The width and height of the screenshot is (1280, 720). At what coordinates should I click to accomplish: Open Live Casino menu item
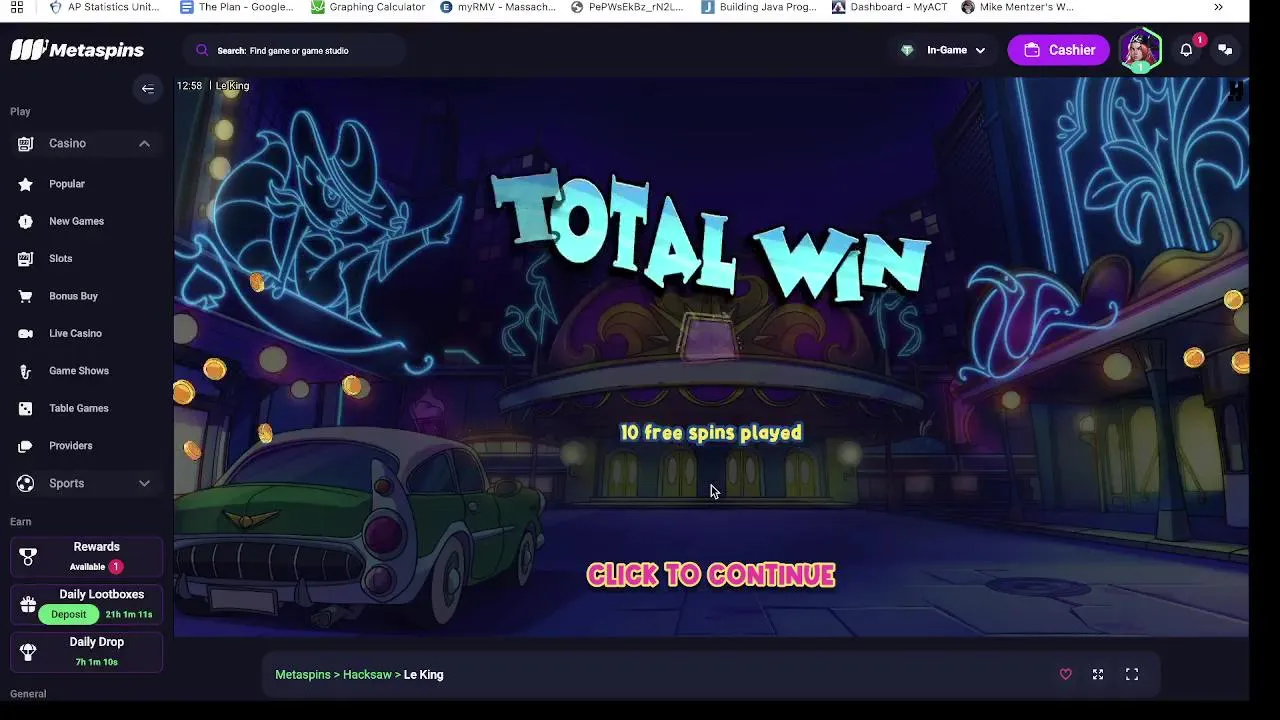[75, 333]
